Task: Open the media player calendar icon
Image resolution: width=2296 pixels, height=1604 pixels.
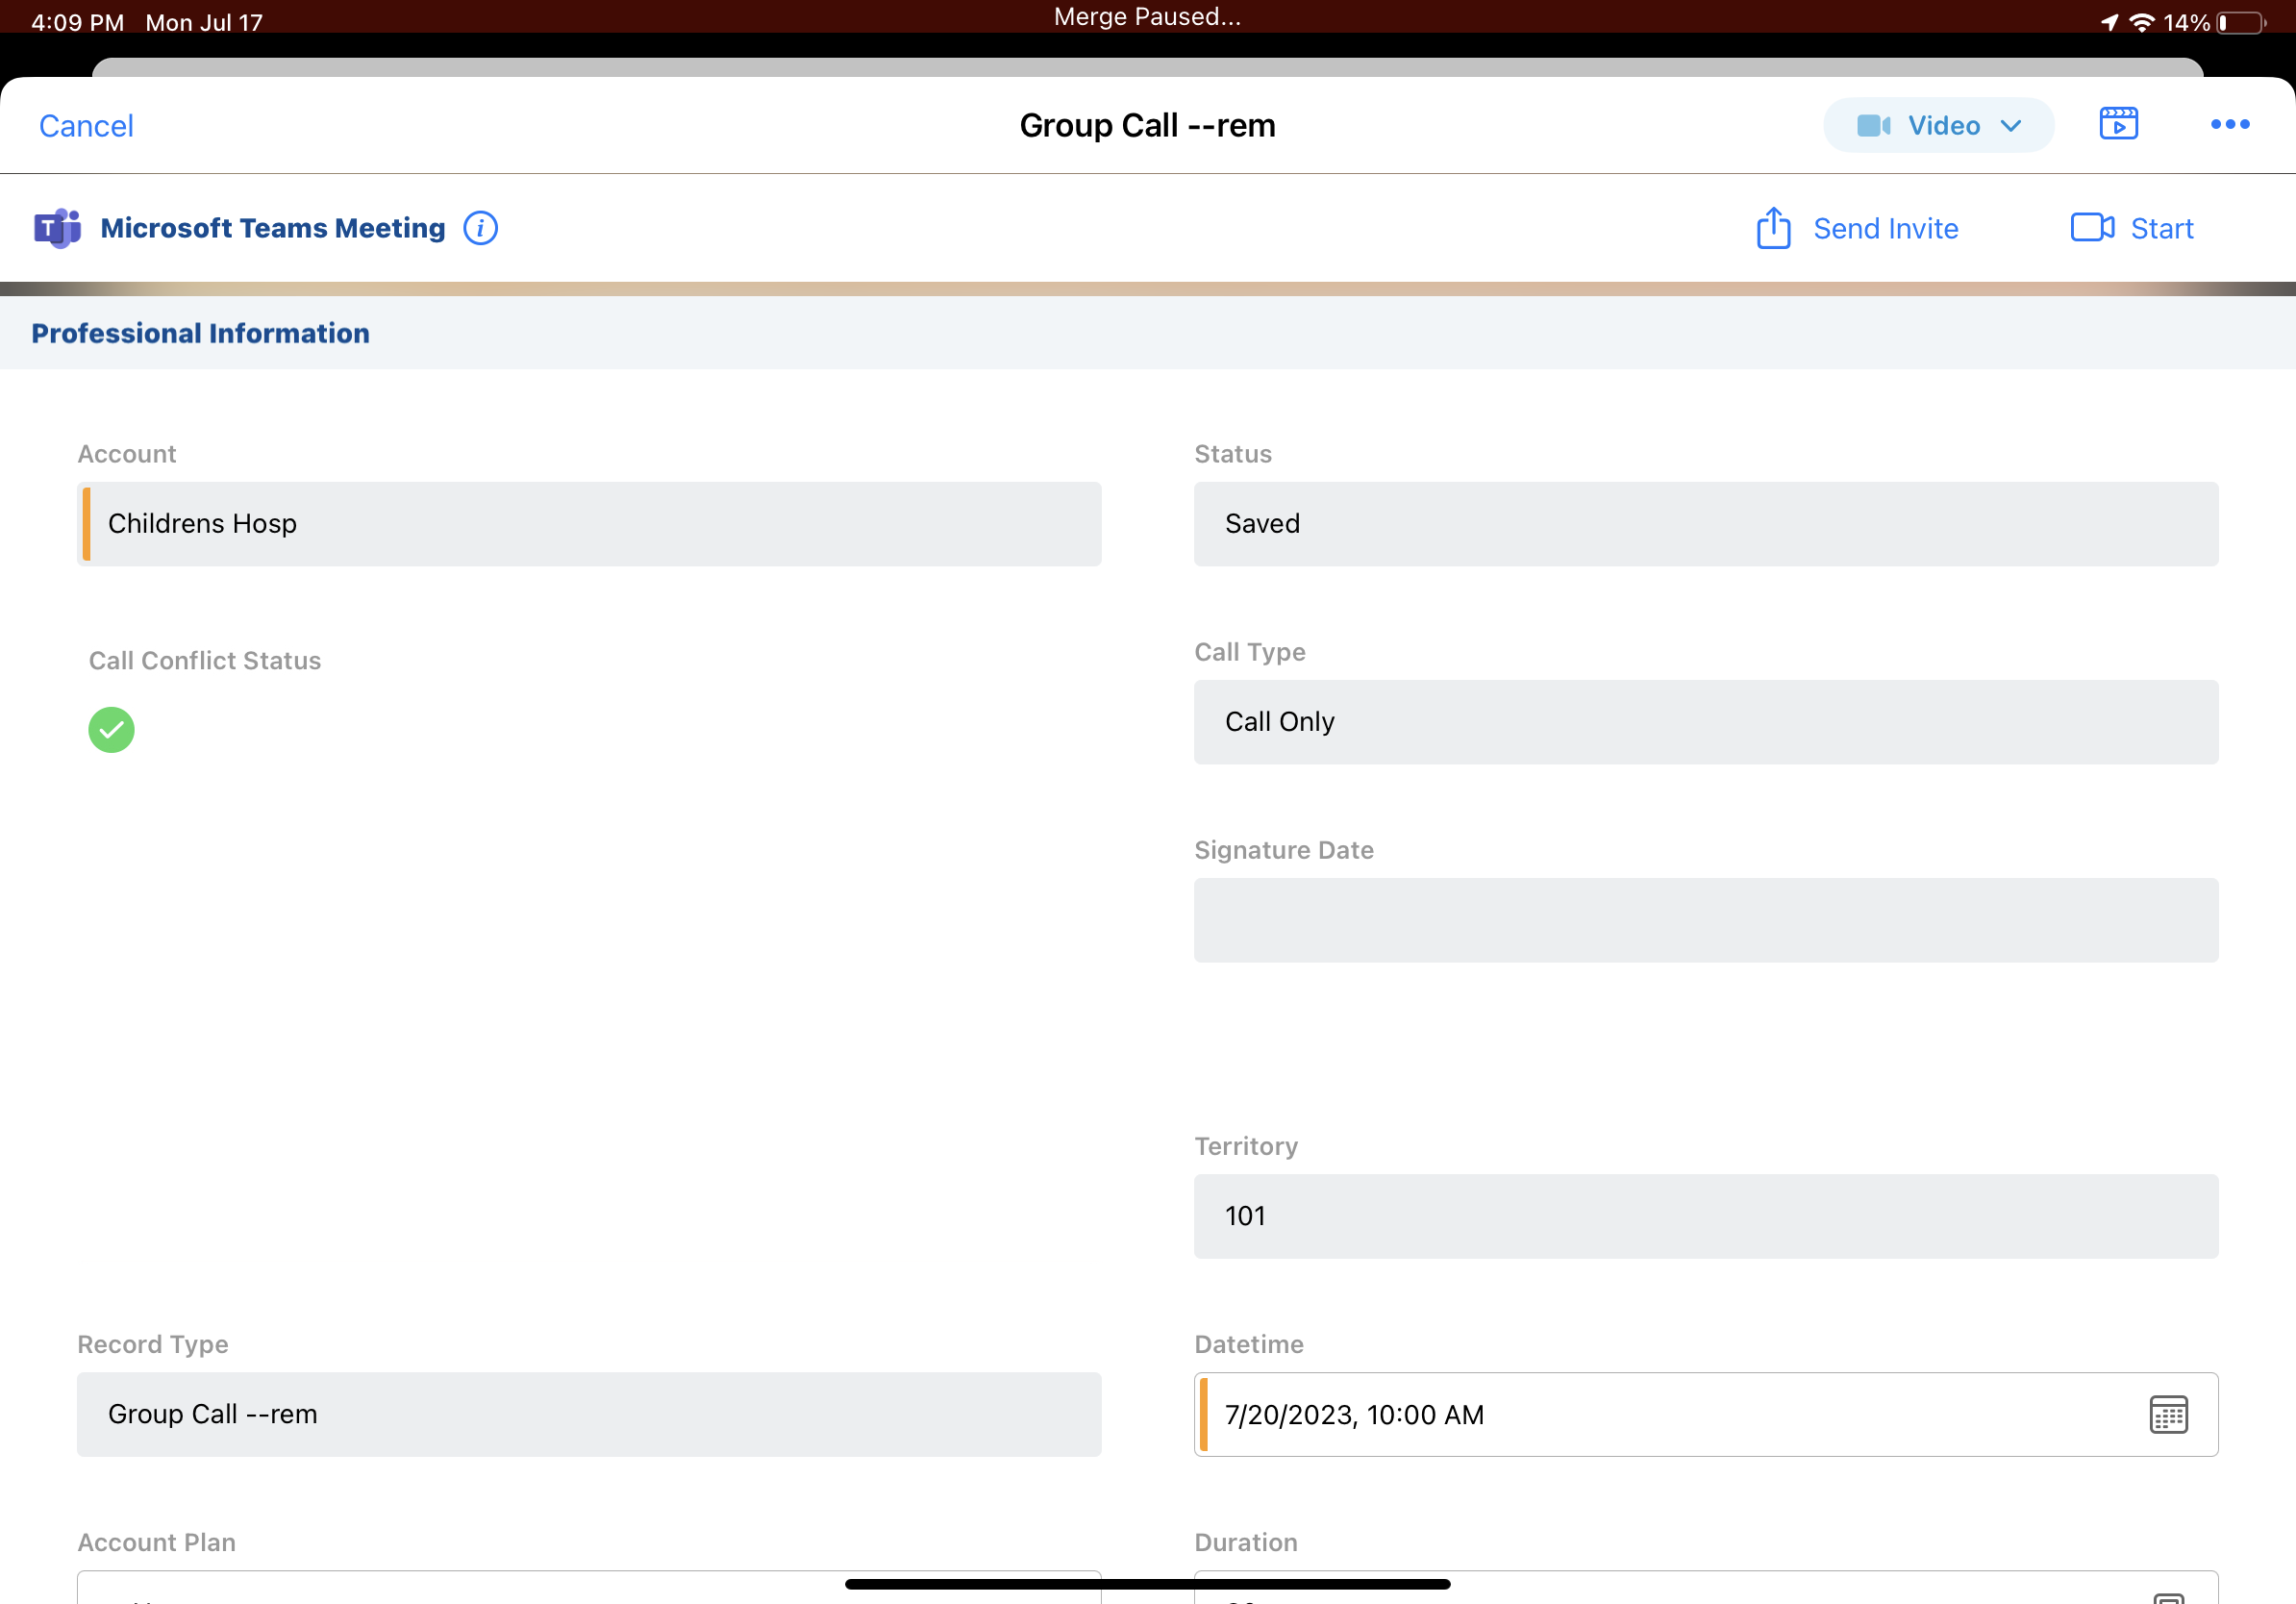Action: (x=2118, y=124)
